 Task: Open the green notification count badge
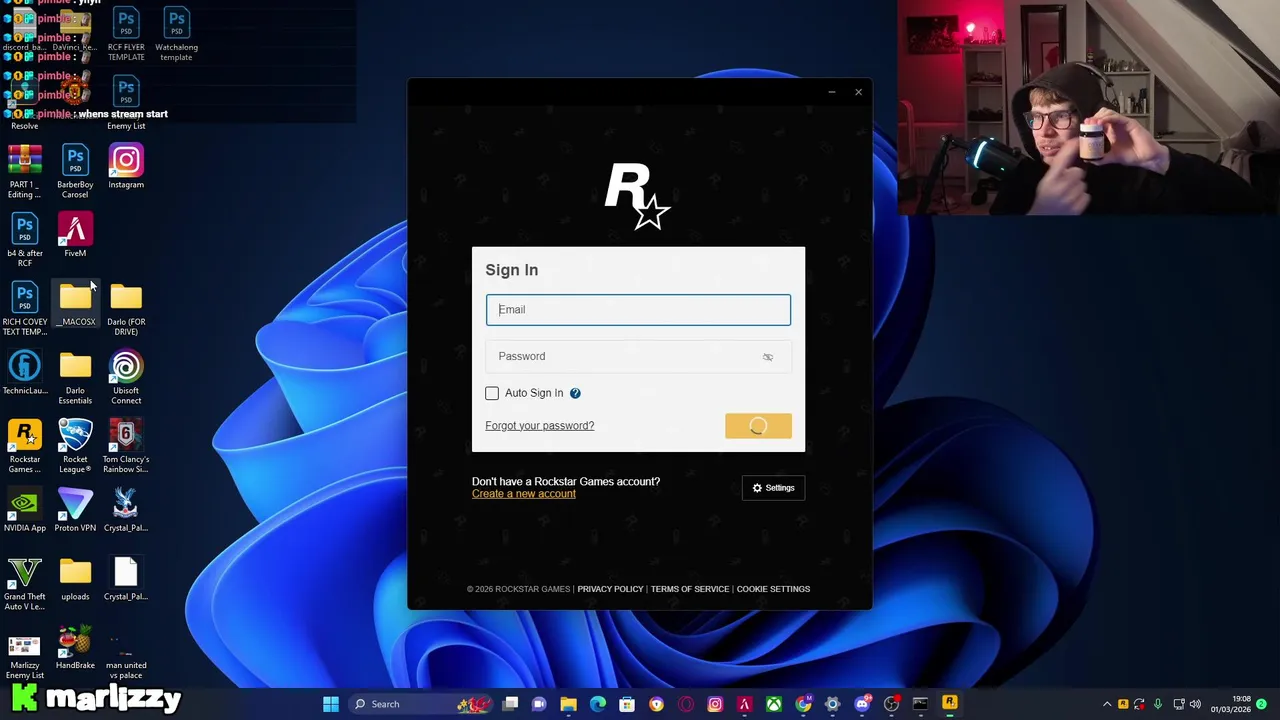(1262, 704)
